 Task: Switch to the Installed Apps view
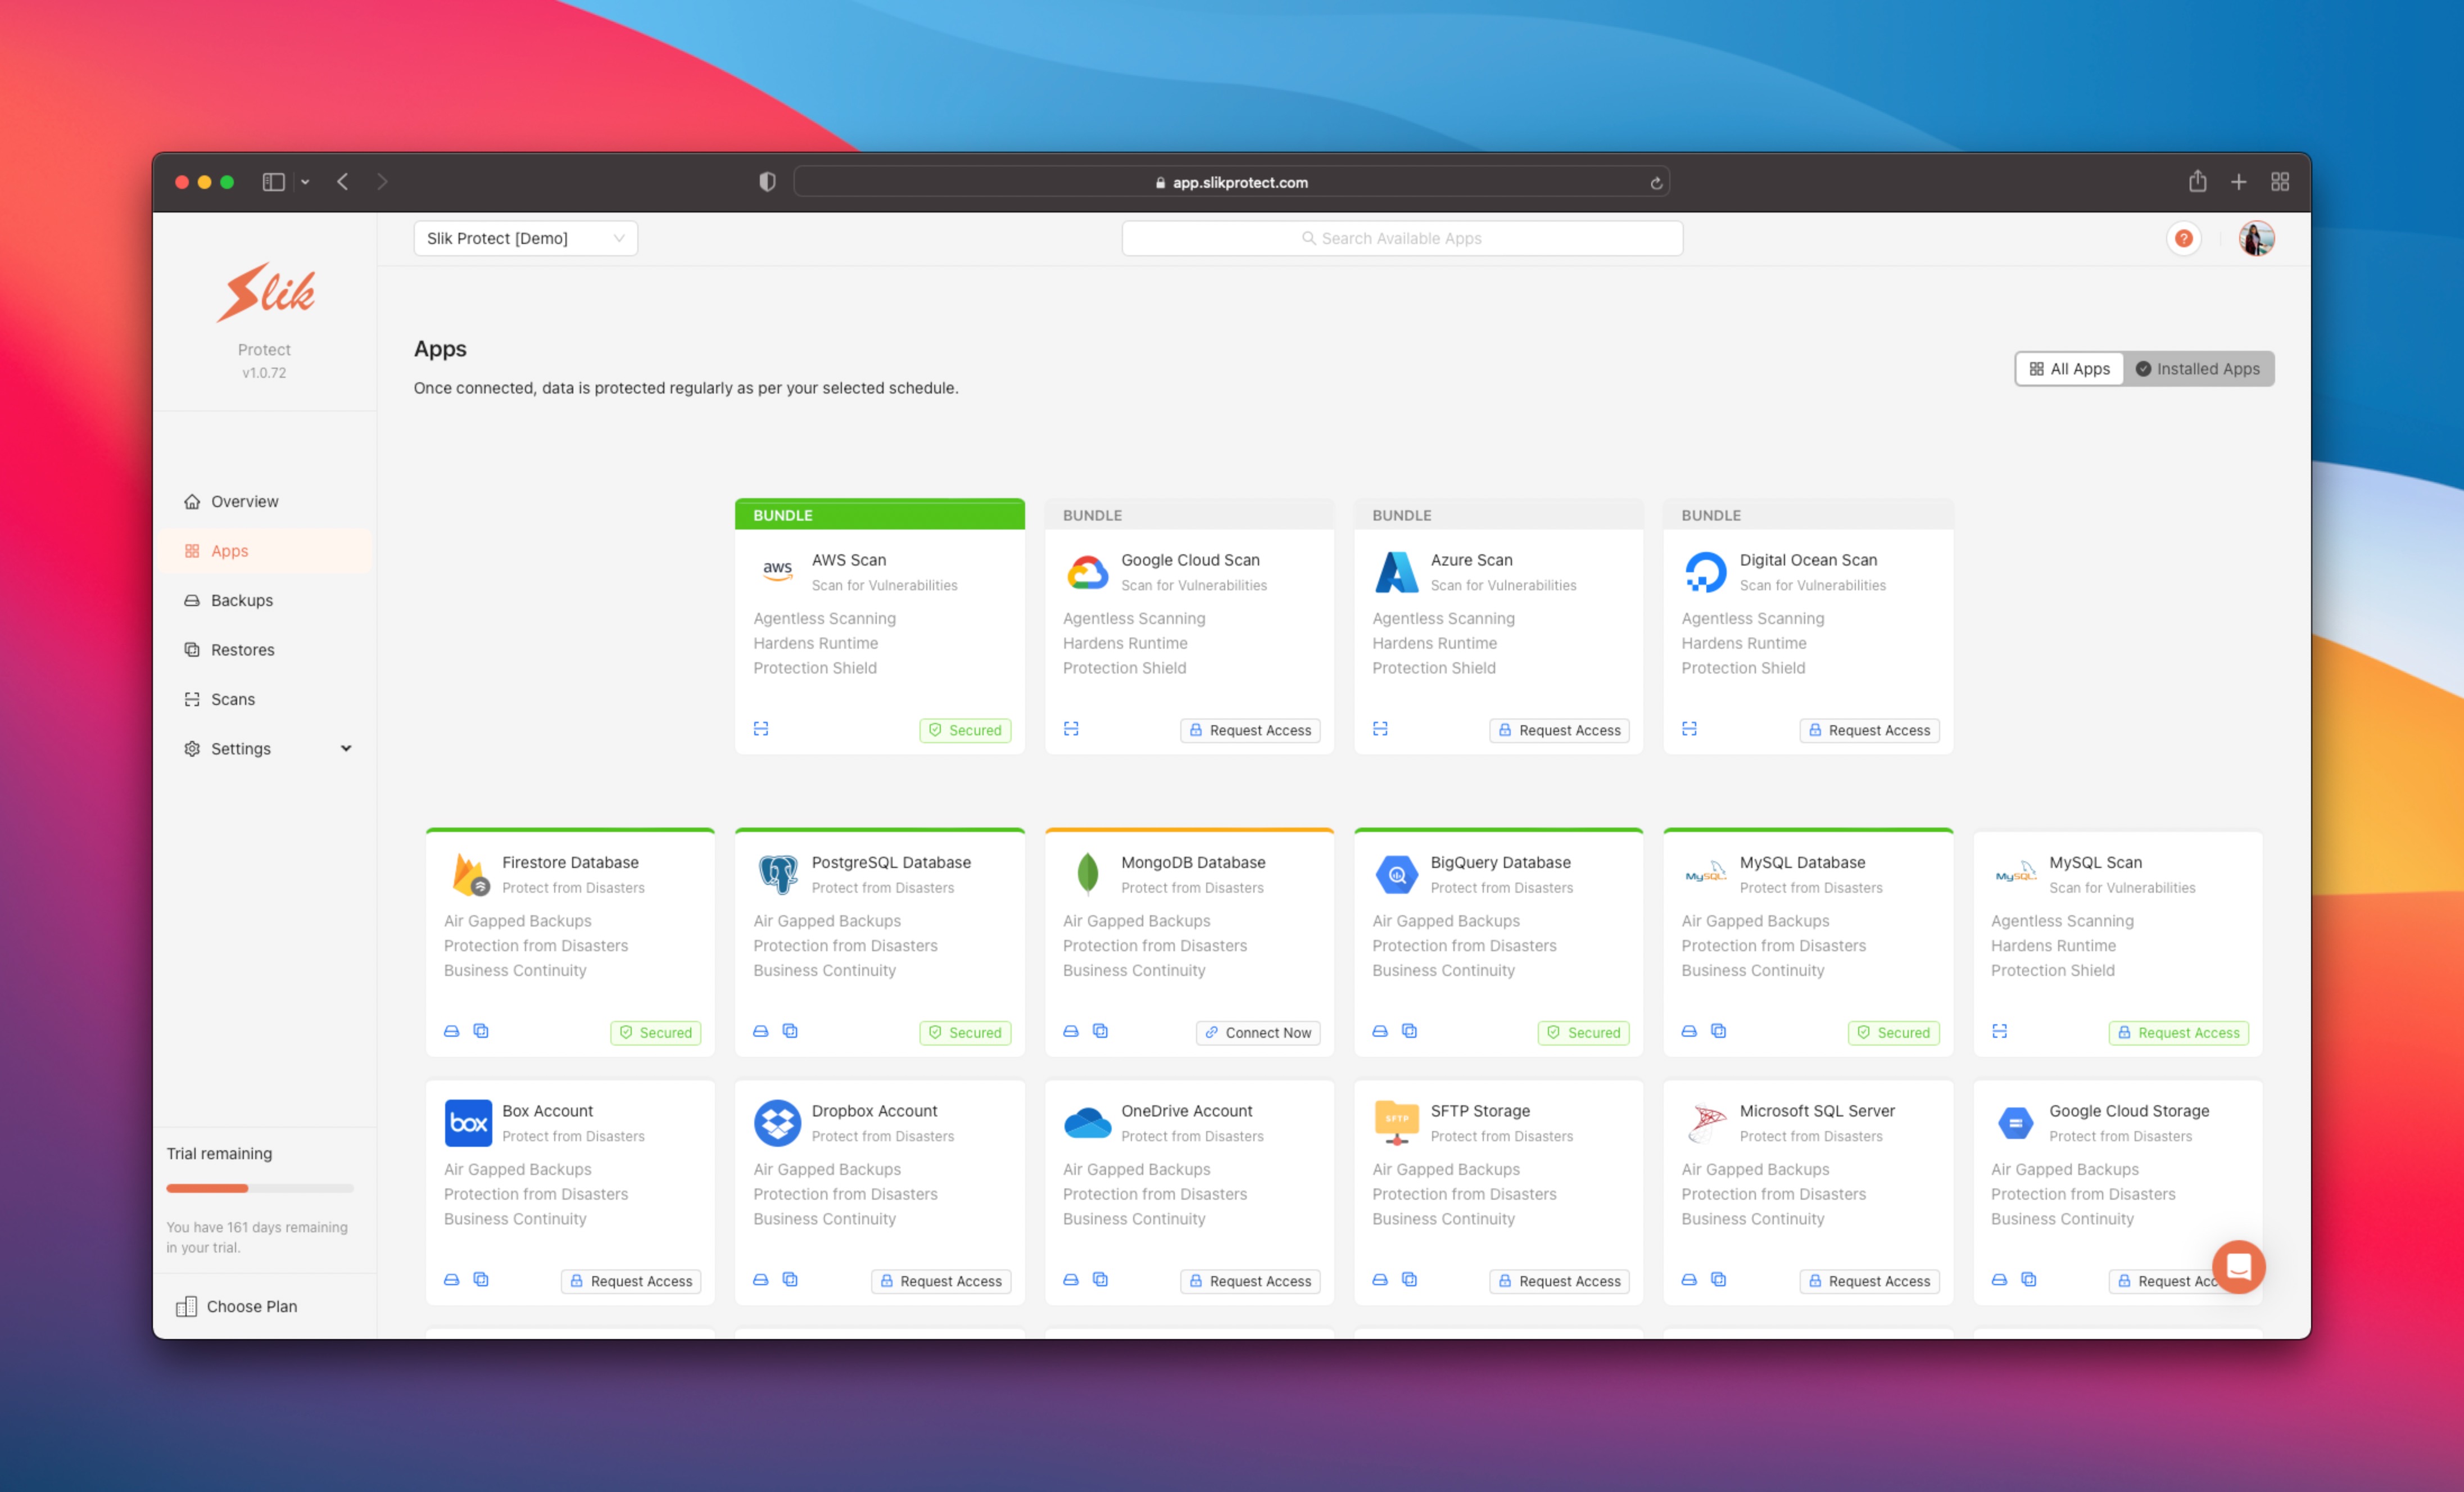coord(2199,368)
